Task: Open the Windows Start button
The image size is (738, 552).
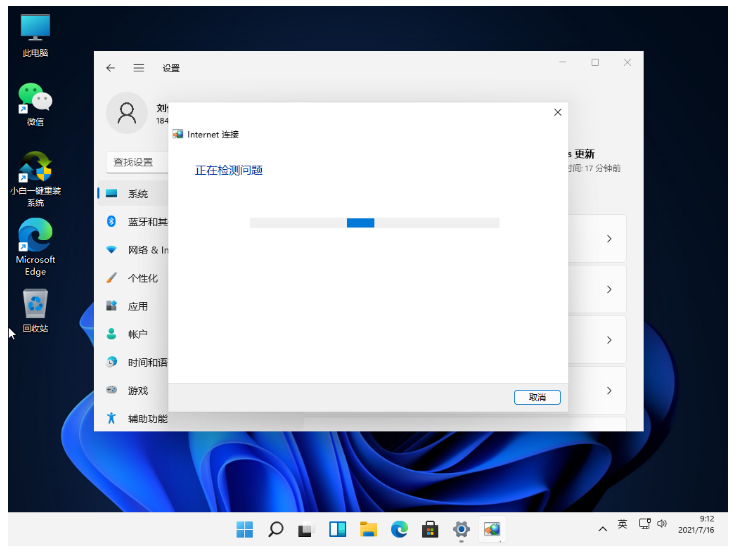Action: click(x=244, y=529)
